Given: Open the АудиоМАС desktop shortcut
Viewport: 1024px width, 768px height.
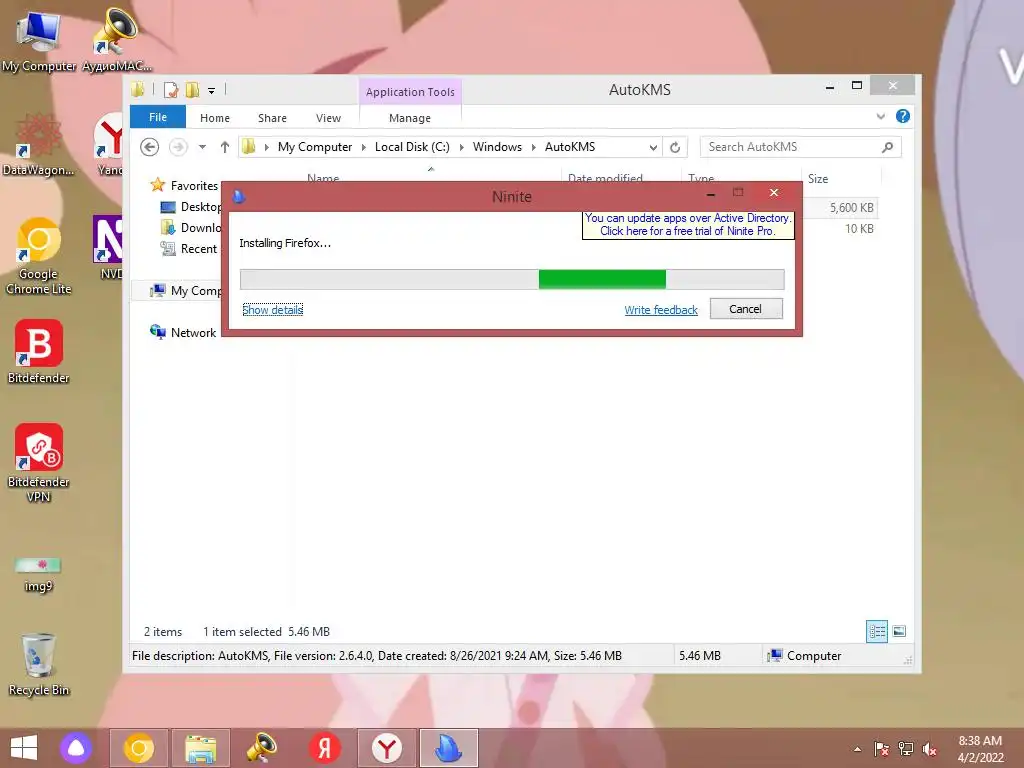Looking at the screenshot, I should click(x=116, y=39).
